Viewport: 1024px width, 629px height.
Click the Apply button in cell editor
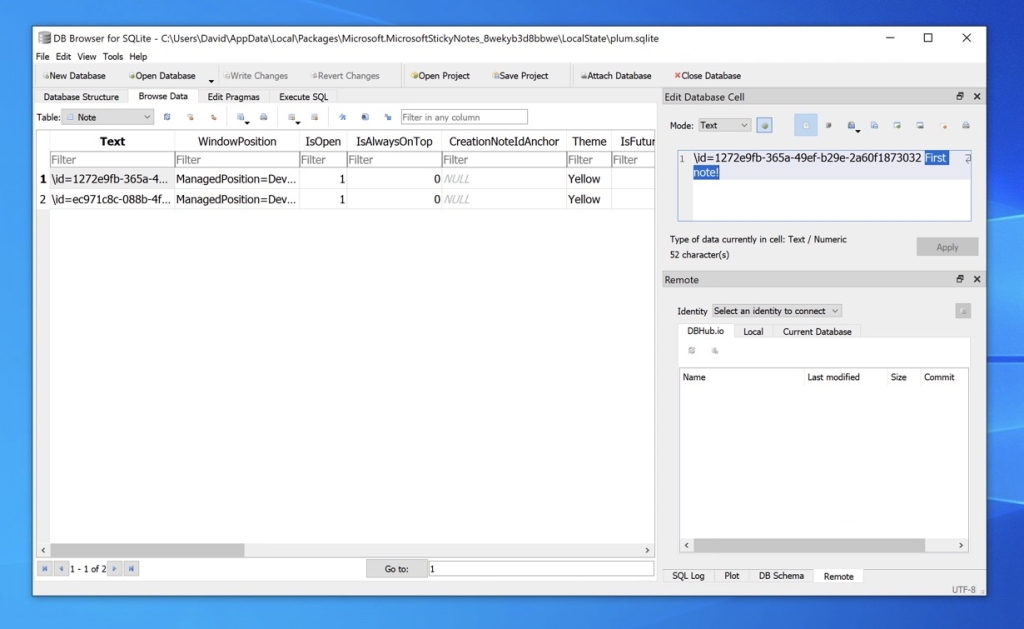pos(947,247)
